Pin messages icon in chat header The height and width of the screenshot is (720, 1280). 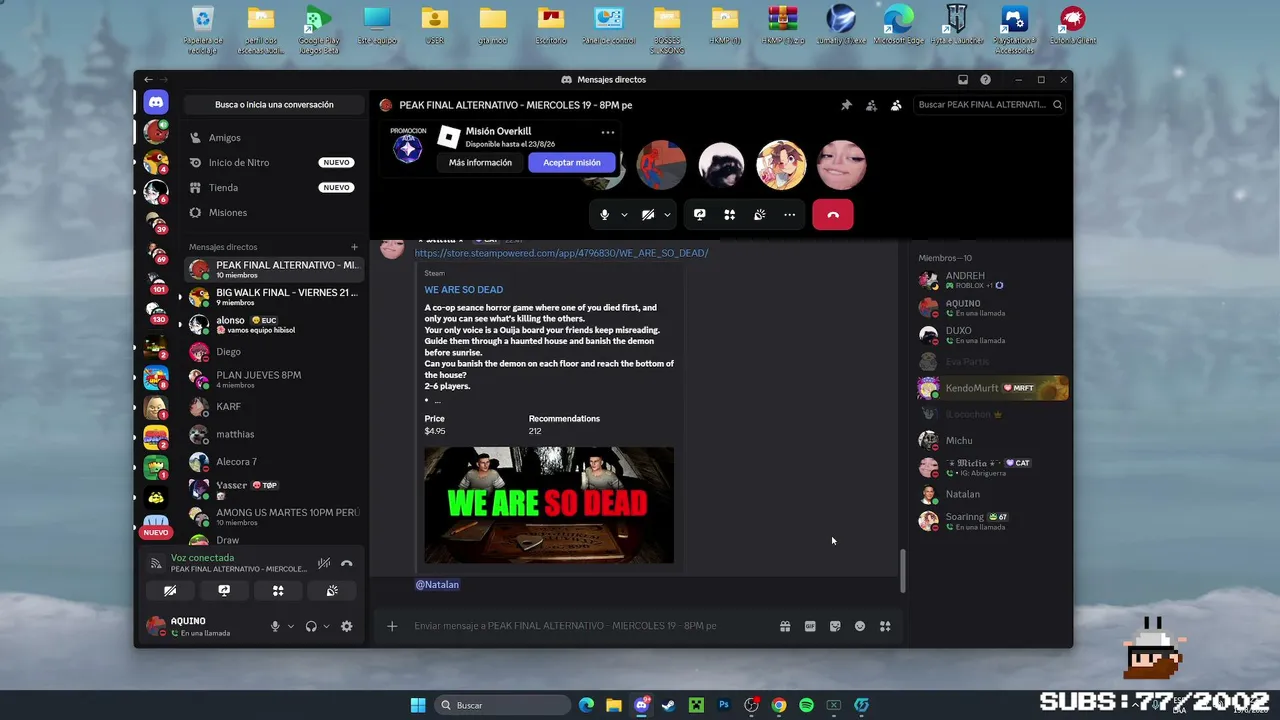pyautogui.click(x=846, y=105)
